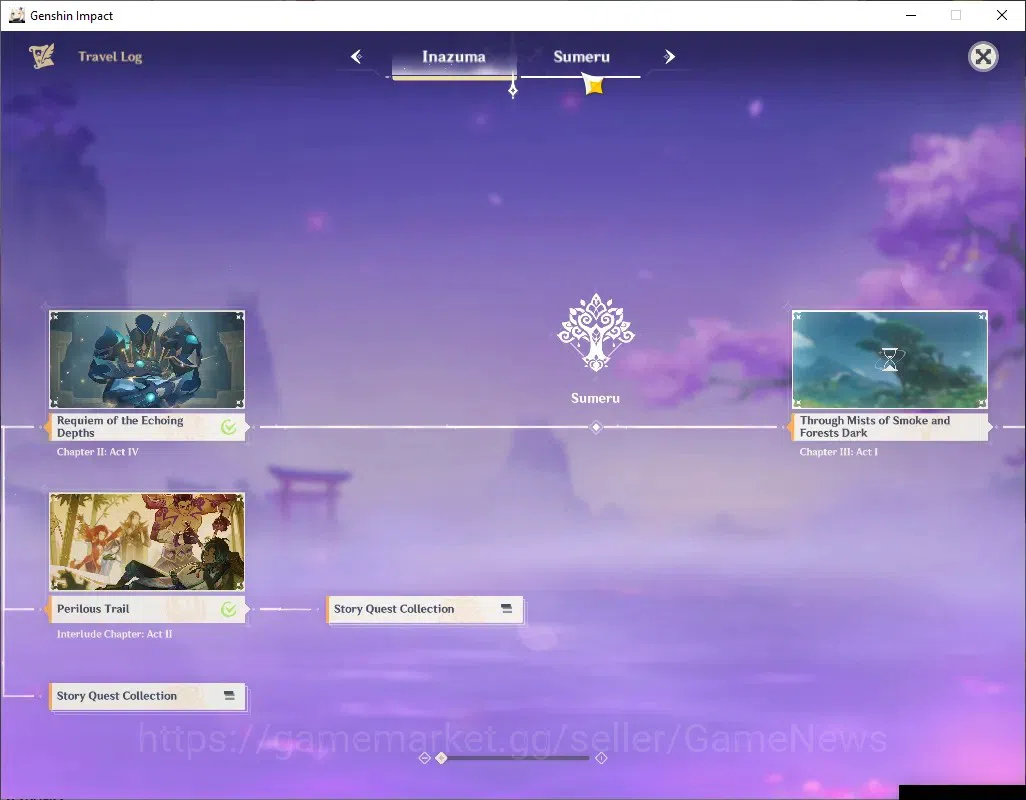The width and height of the screenshot is (1026, 800).
Task: Go to next region with the right arrow
Action: [x=669, y=57]
